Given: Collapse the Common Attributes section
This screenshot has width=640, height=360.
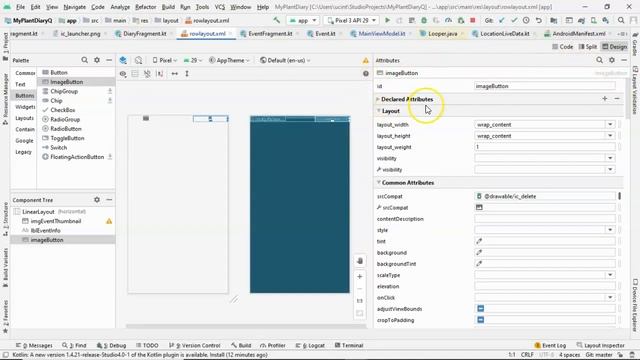Looking at the screenshot, I should click(378, 182).
